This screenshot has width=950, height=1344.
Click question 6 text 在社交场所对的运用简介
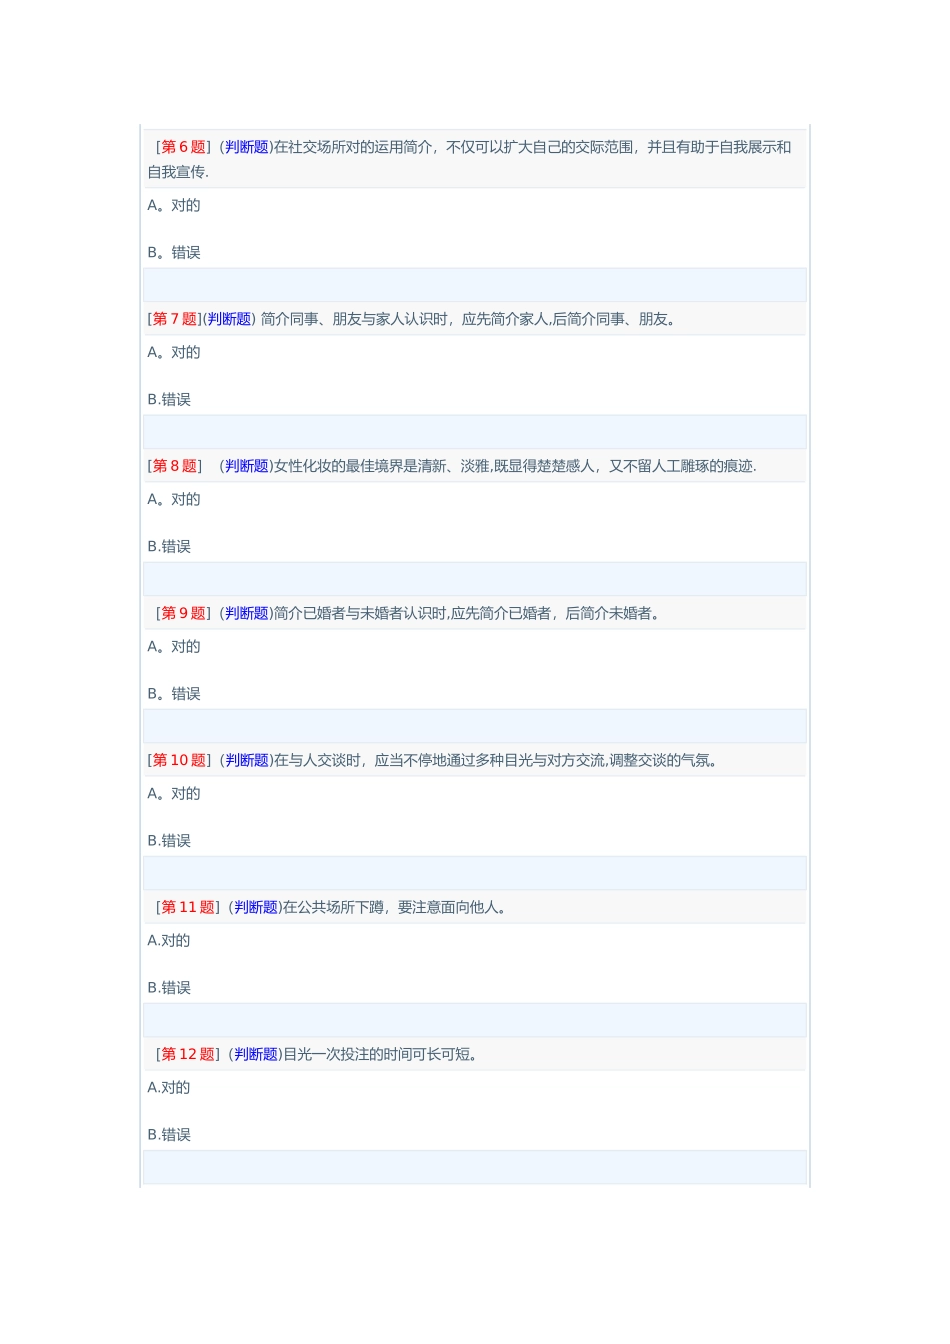click(x=470, y=159)
